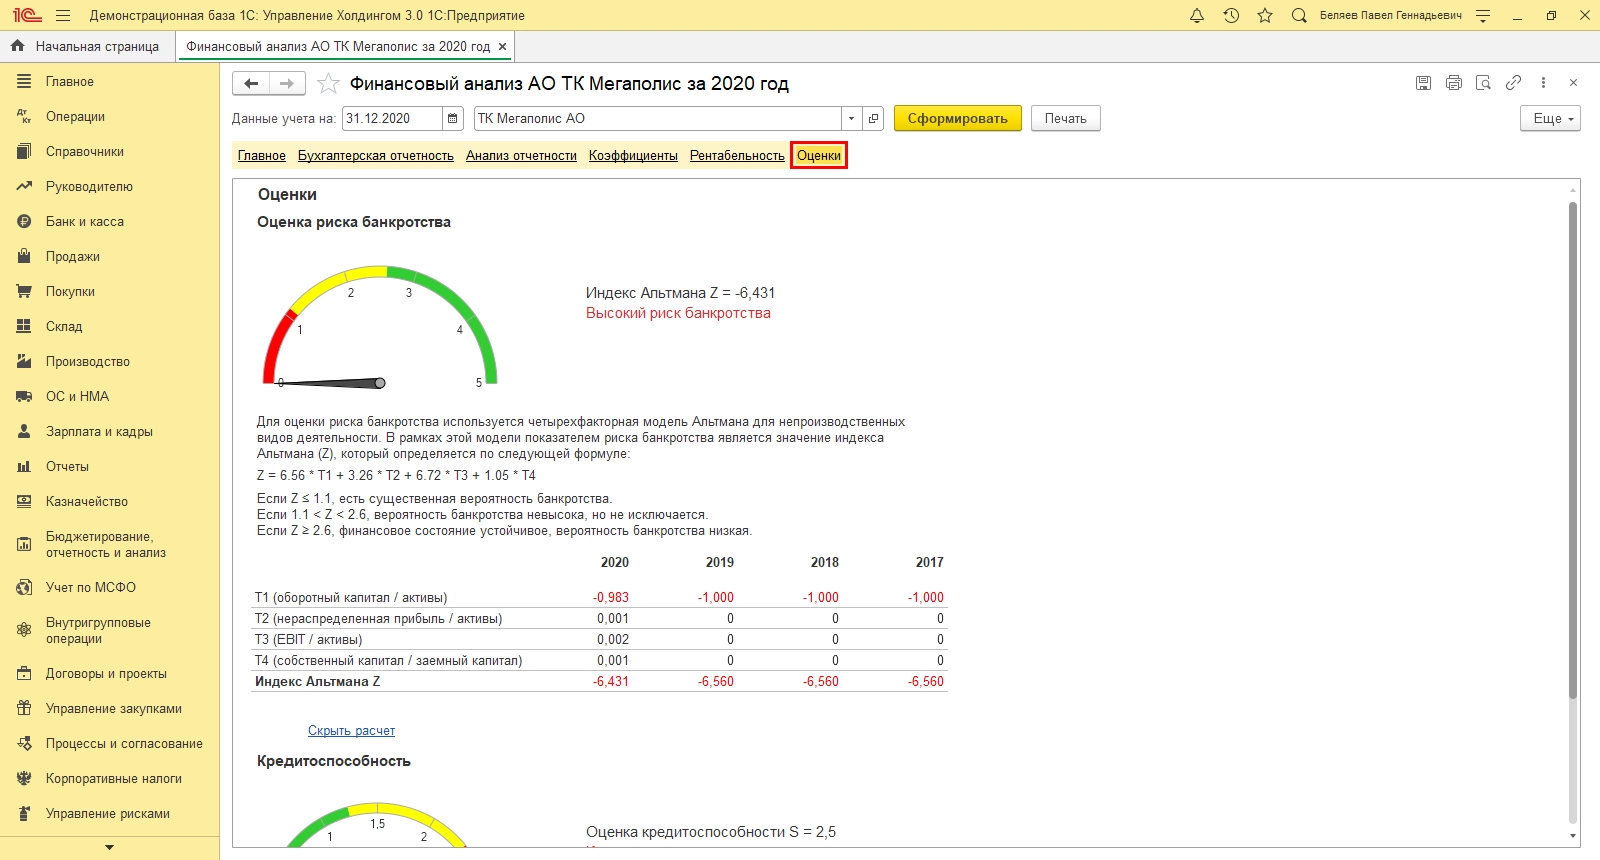Open the Справочники section in sidebar
This screenshot has height=860, width=1600.
click(110, 152)
